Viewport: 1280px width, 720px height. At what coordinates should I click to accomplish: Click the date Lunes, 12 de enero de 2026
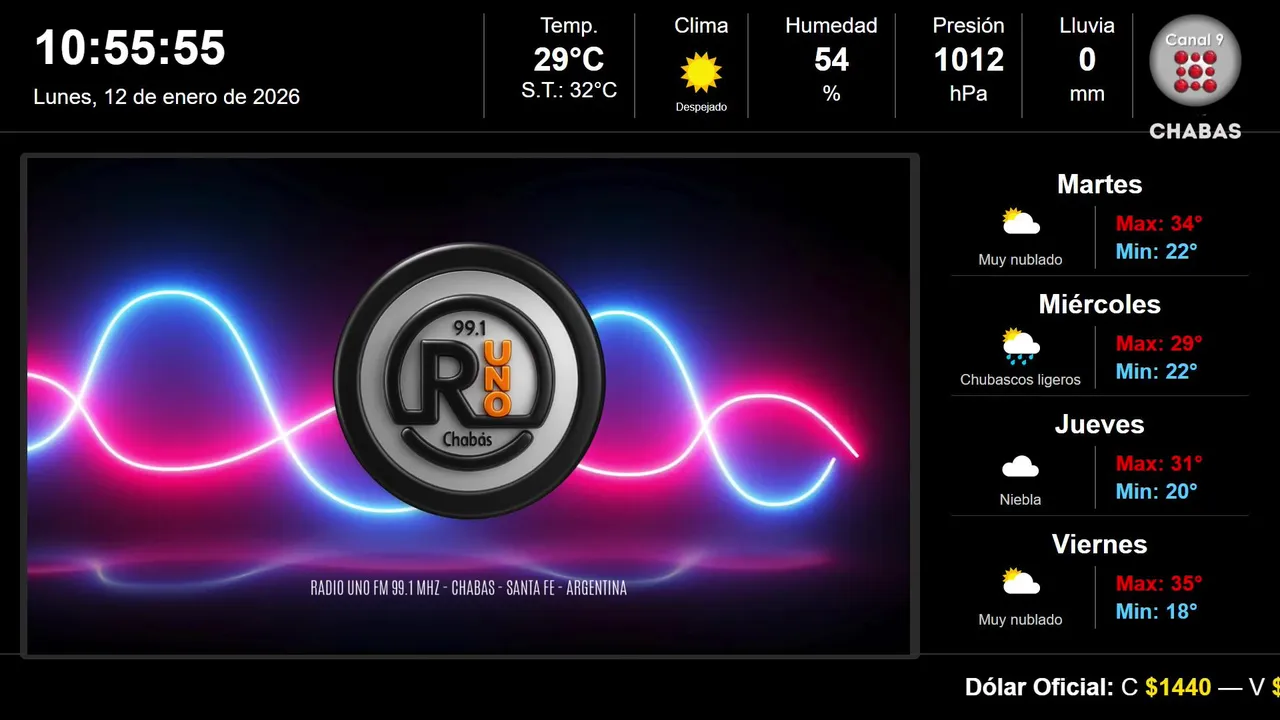(x=167, y=97)
